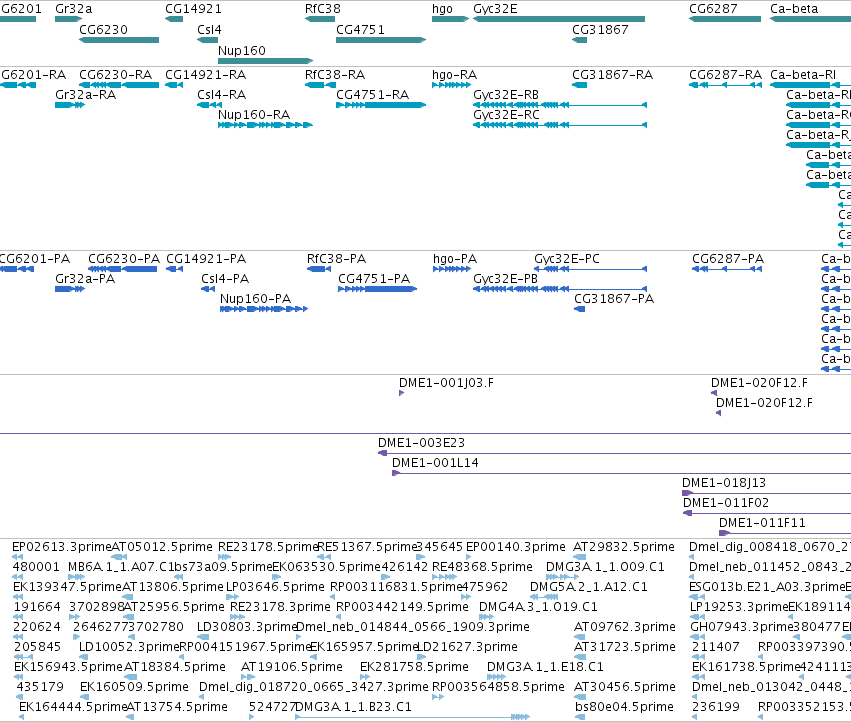
Task: Click the RfC38-RA transcript label
Action: [335, 75]
